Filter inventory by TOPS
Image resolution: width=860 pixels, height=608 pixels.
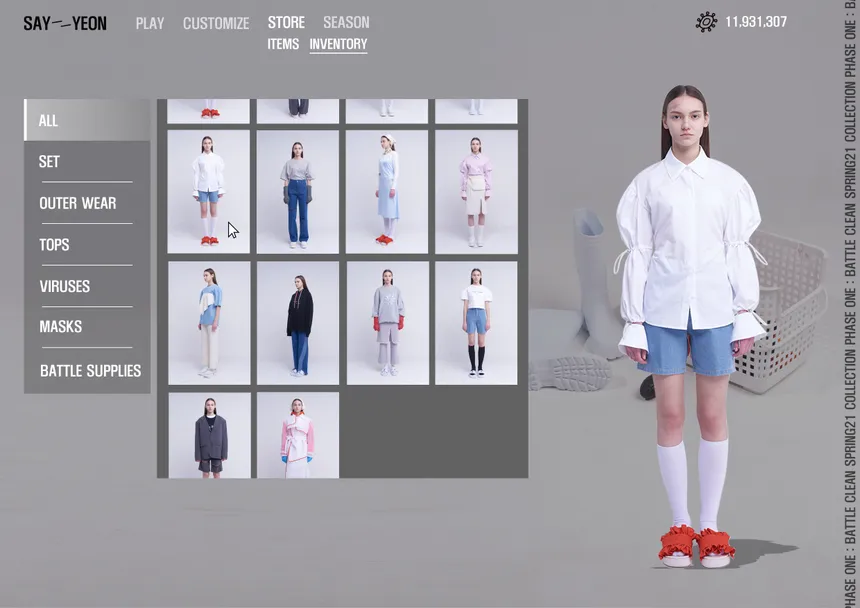click(x=87, y=245)
